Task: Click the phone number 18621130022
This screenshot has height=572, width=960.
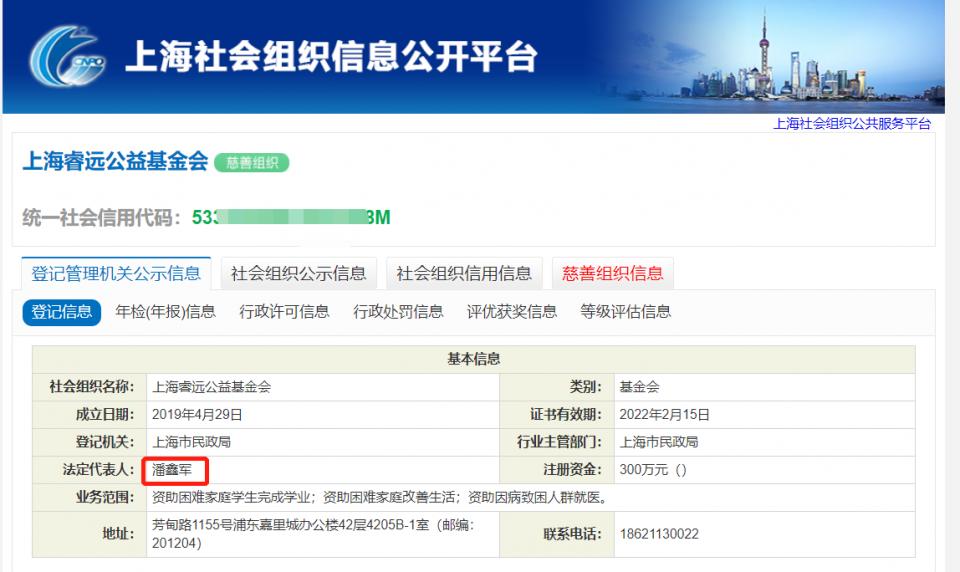Action: (659, 534)
